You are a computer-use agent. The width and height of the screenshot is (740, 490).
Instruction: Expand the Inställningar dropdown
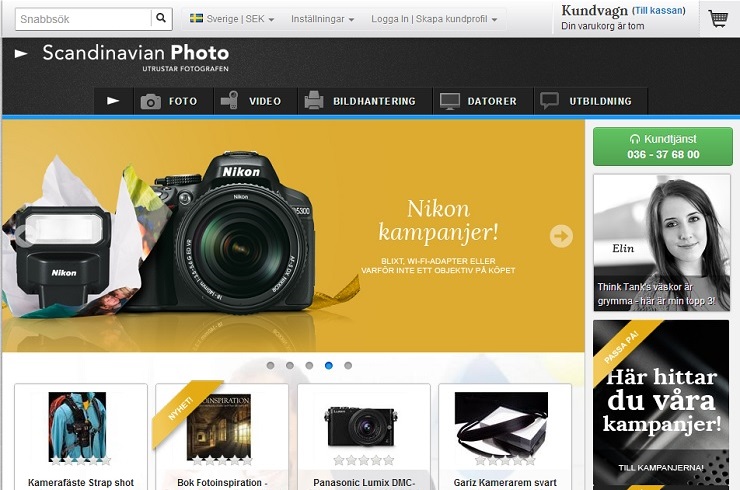[322, 19]
